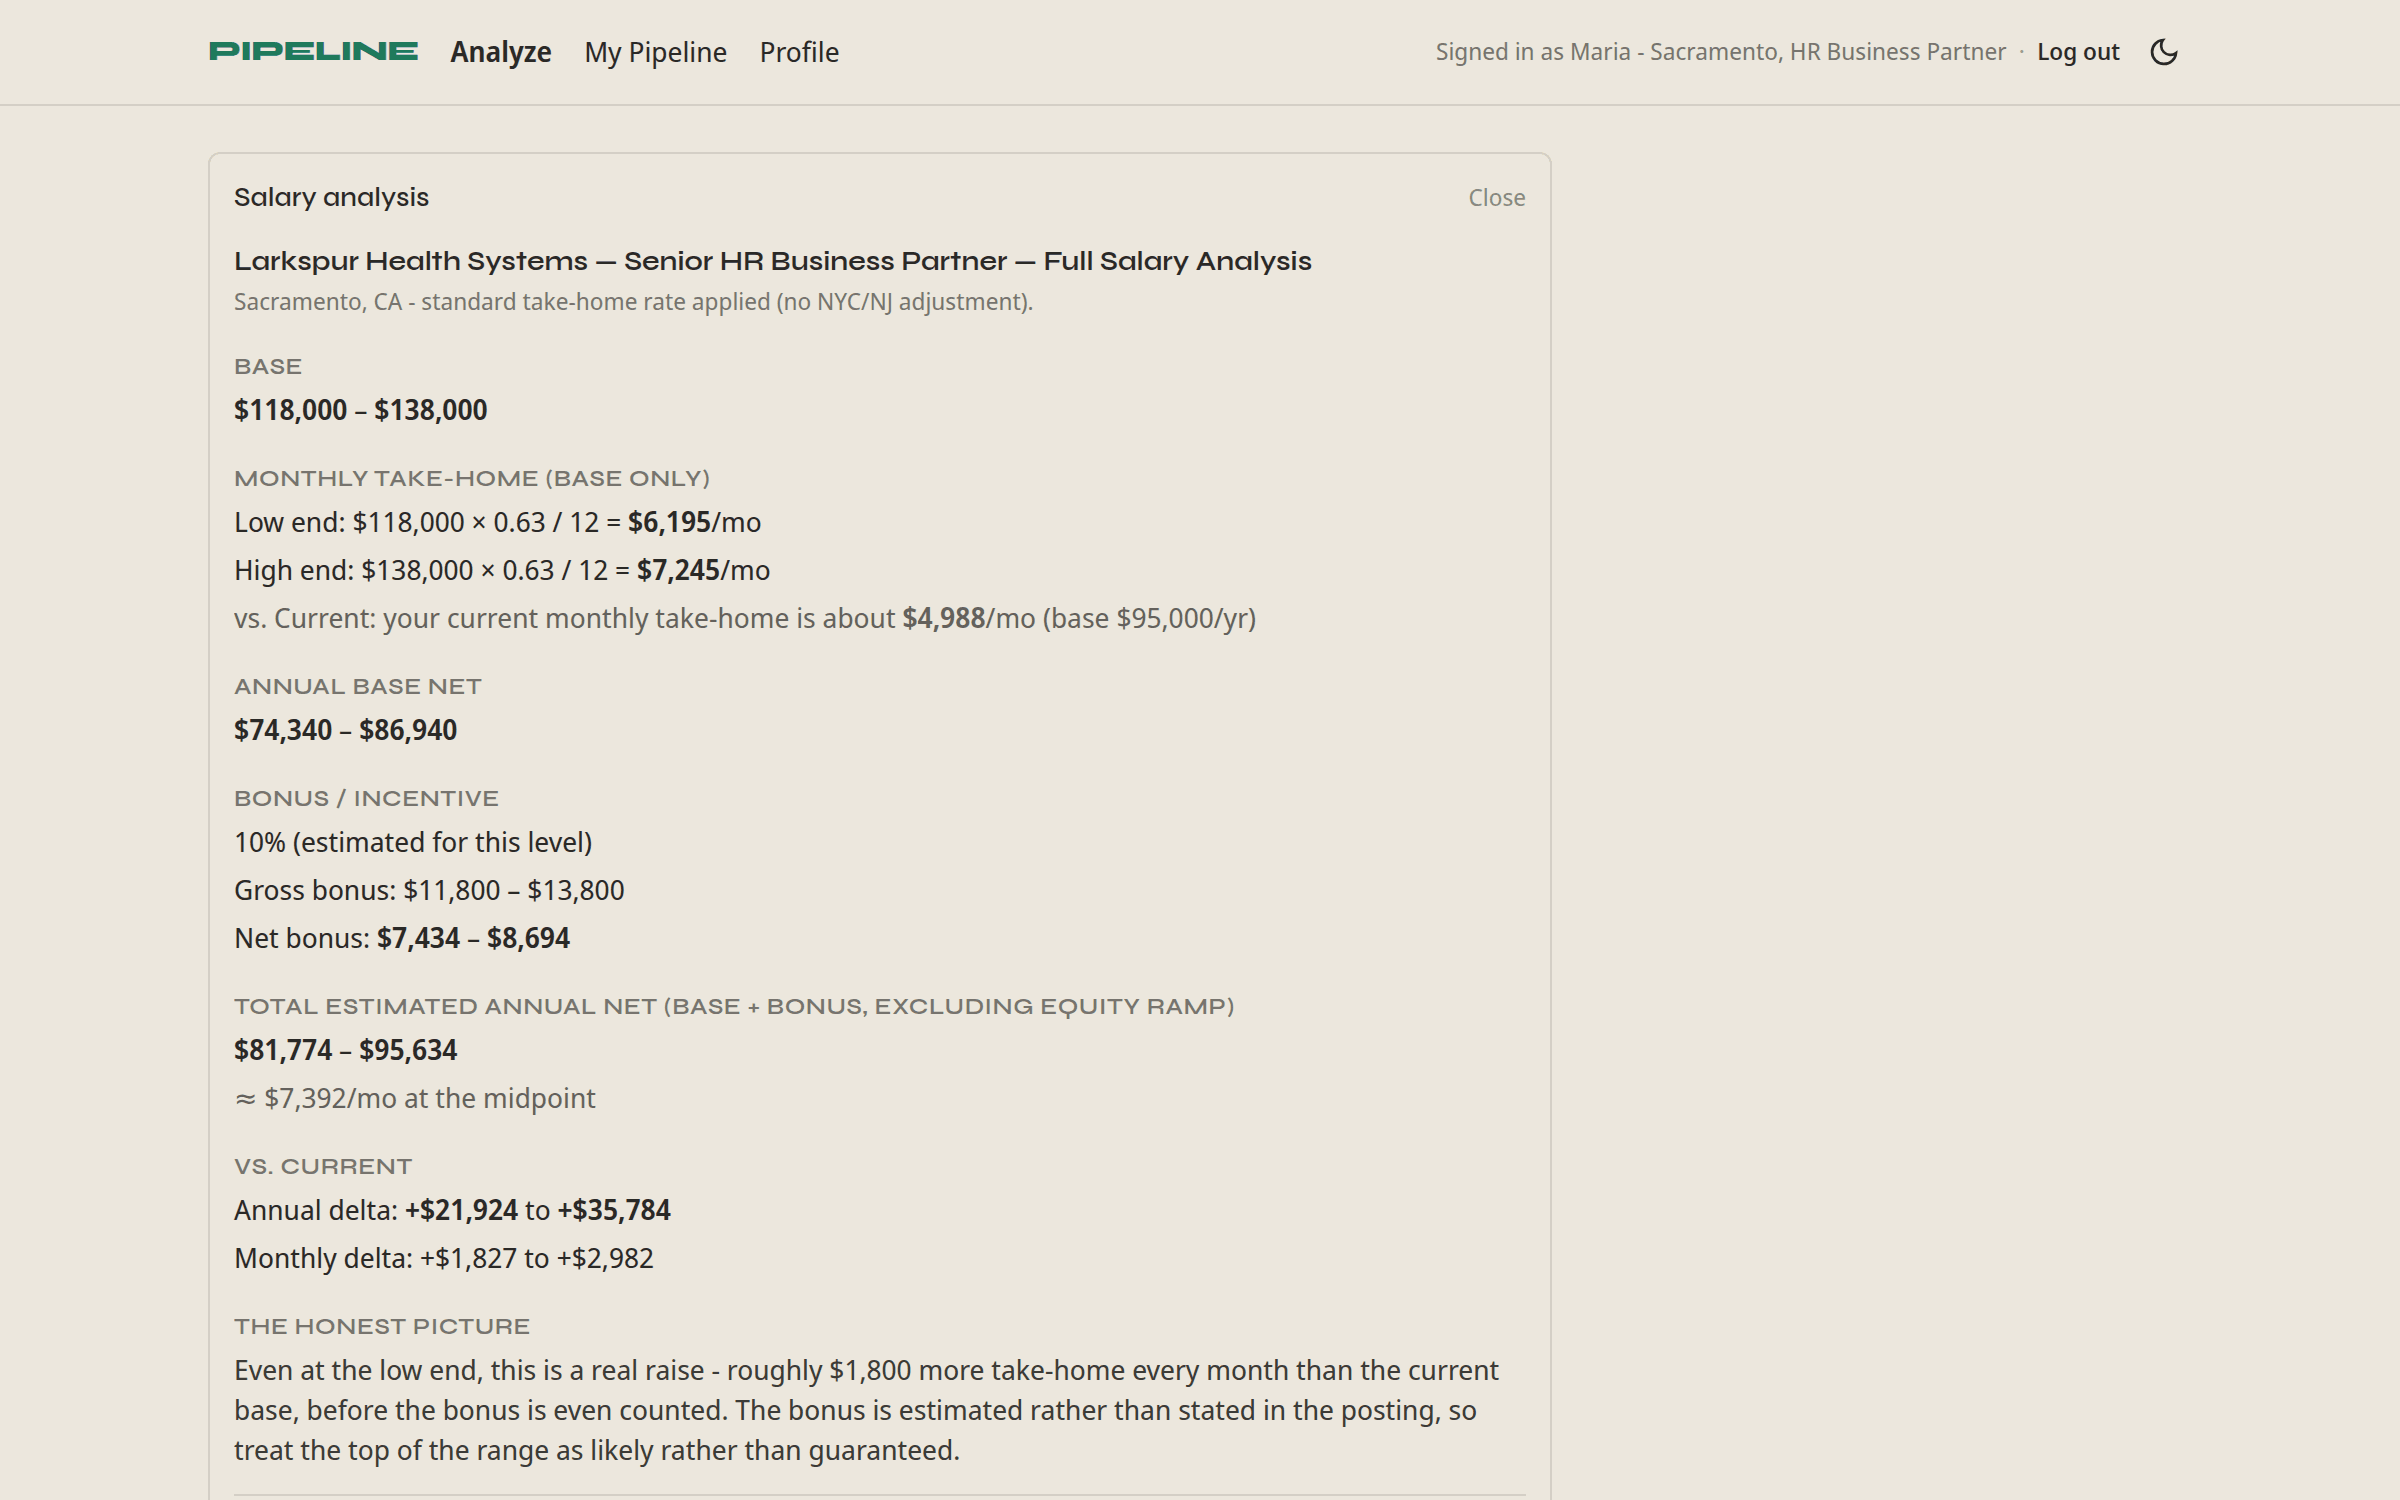This screenshot has height=1500, width=2400.
Task: Click the PIPELINE logo
Action: 313,52
